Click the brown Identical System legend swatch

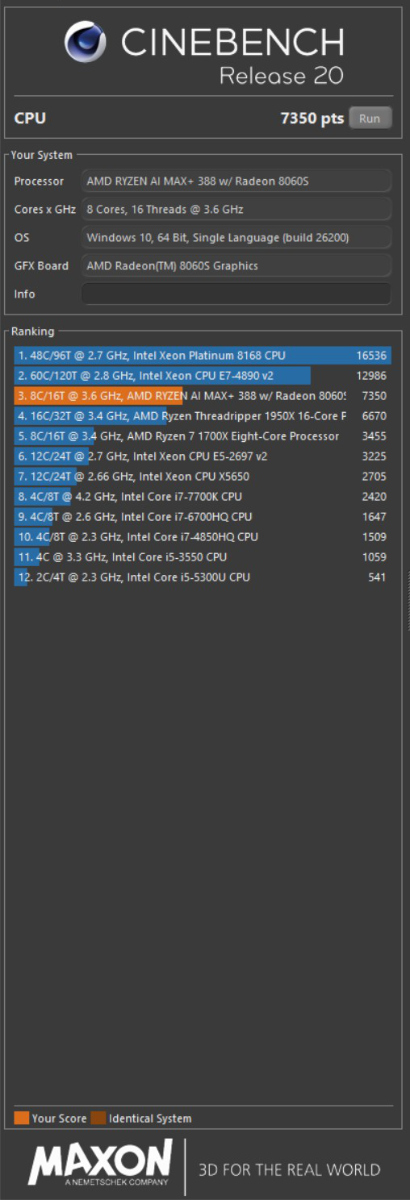pyautogui.click(x=98, y=1119)
